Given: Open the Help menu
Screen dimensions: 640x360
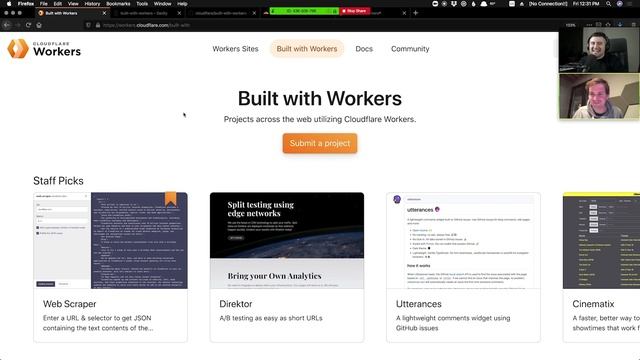Looking at the screenshot, I should pyautogui.click(x=182, y=4).
